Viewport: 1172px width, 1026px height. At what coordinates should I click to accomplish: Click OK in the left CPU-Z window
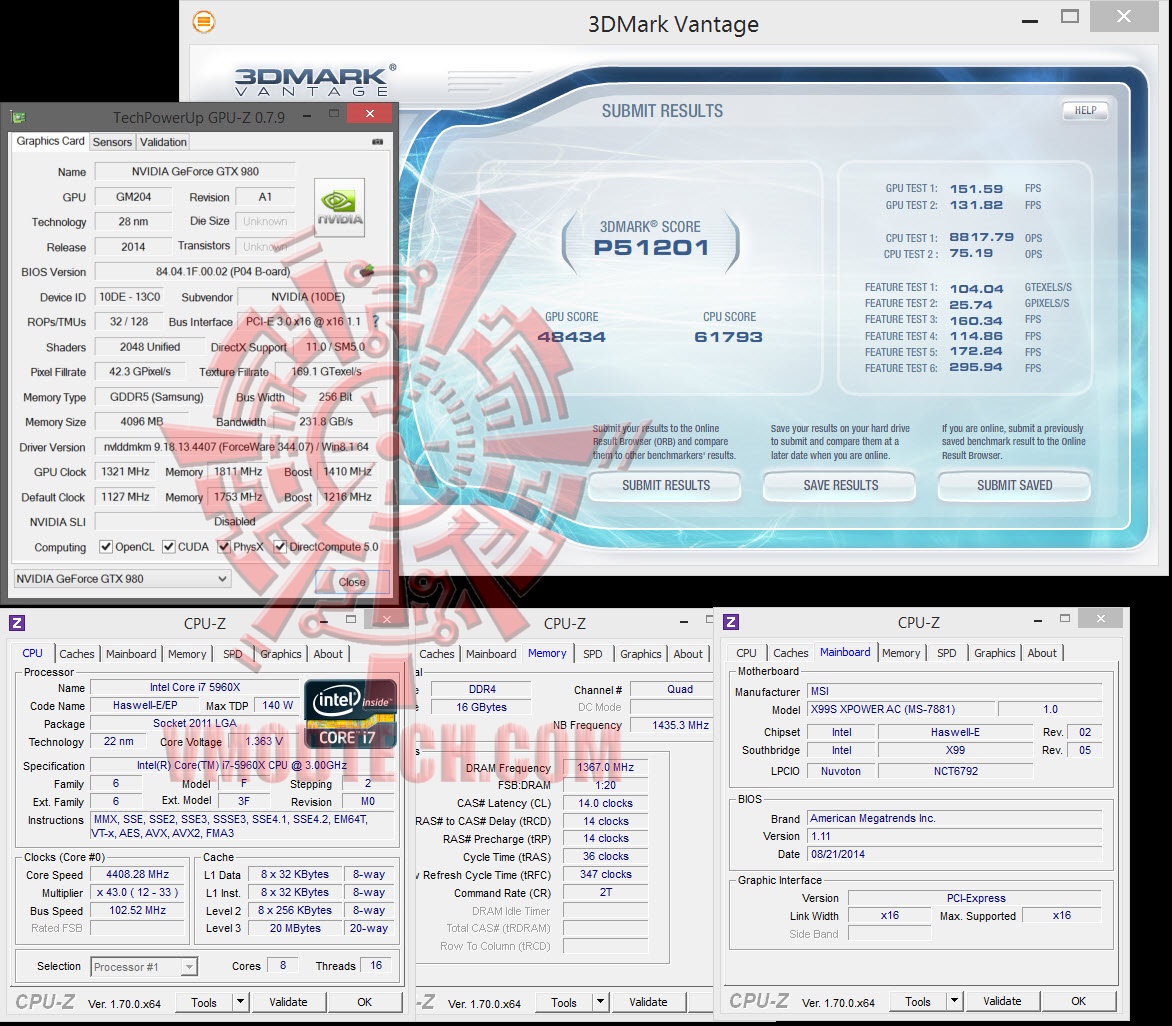(365, 1002)
